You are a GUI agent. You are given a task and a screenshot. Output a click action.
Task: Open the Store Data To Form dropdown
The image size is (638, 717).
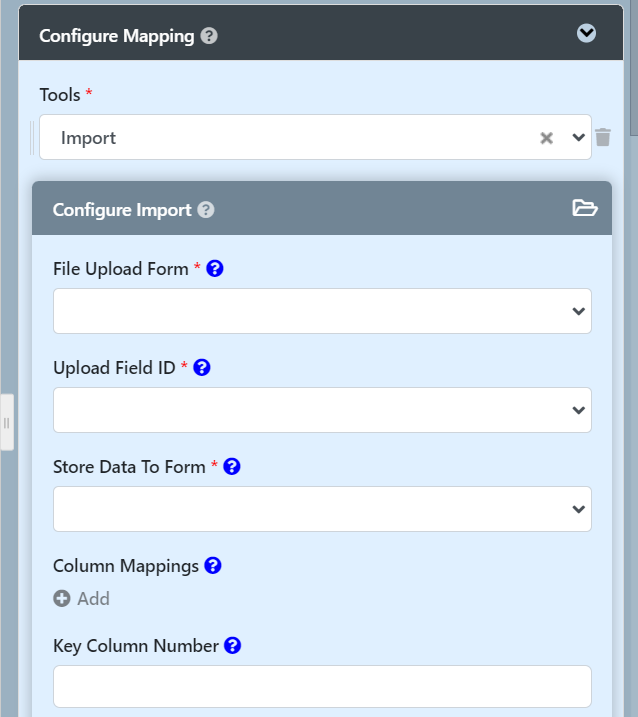click(x=321, y=509)
